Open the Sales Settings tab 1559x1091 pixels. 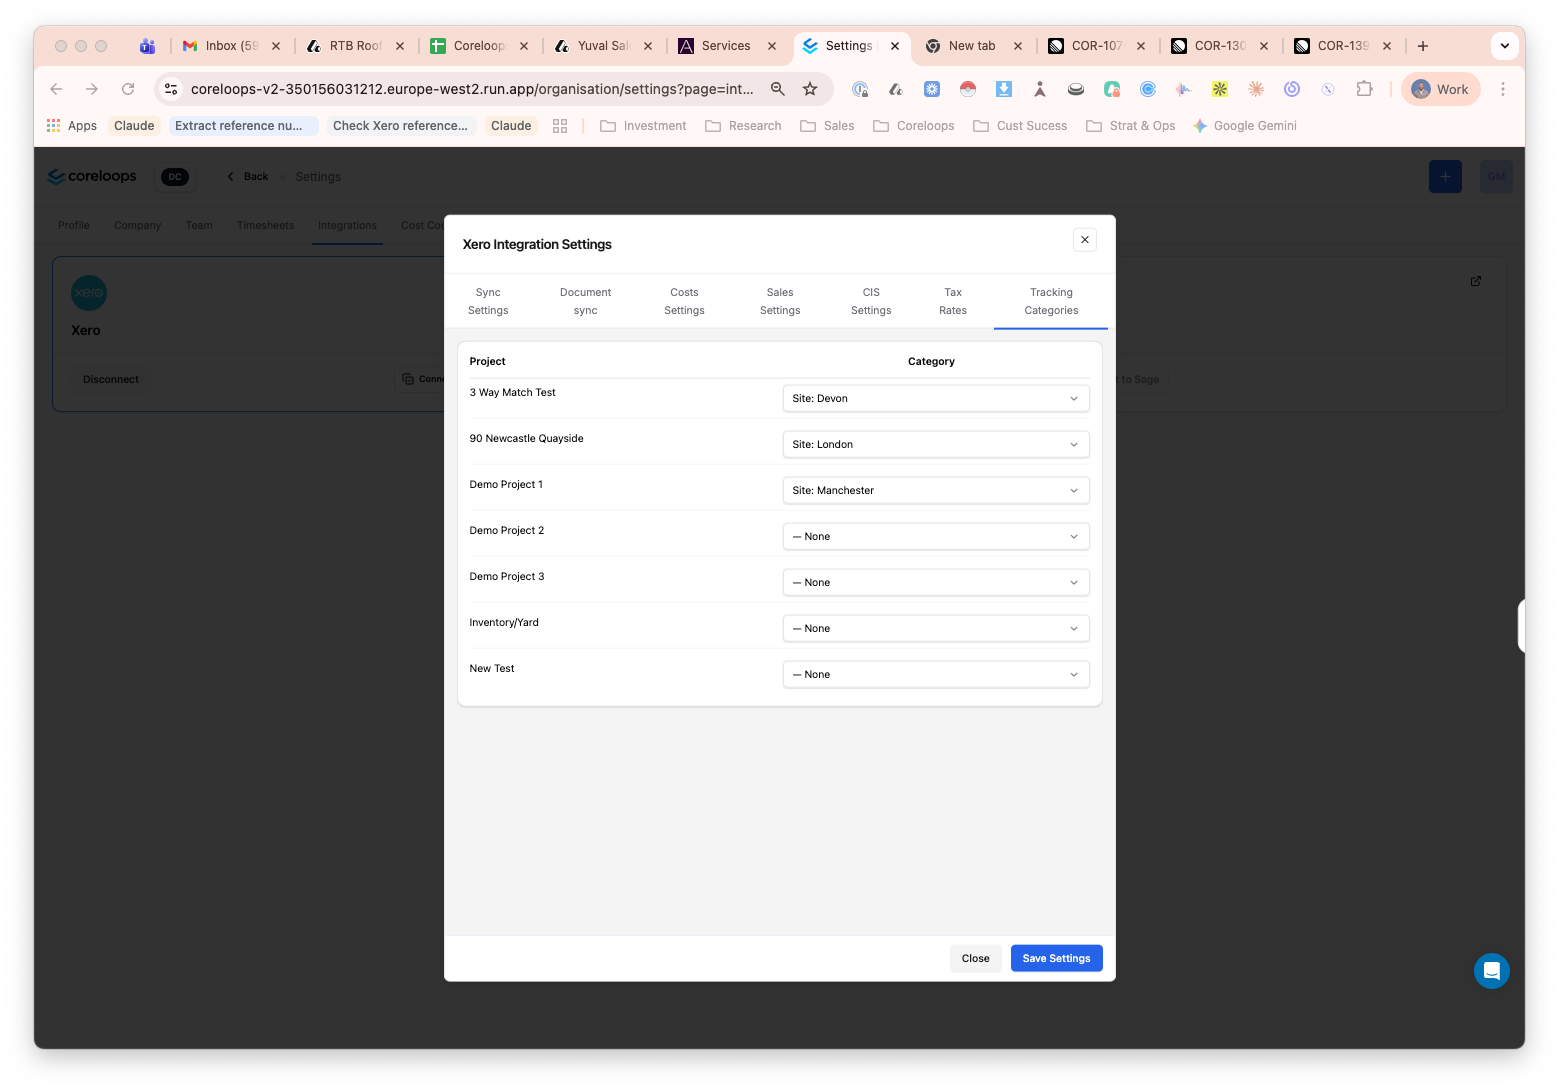pos(780,301)
